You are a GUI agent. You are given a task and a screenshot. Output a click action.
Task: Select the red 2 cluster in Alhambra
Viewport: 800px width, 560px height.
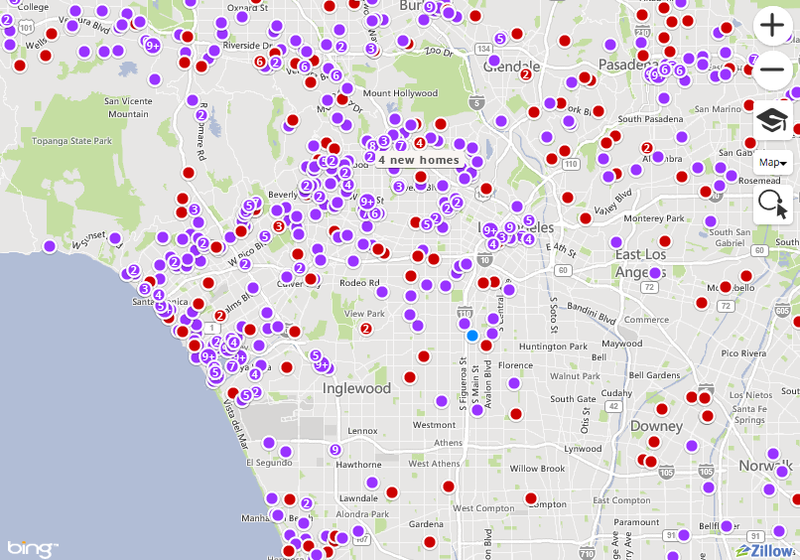coord(648,148)
